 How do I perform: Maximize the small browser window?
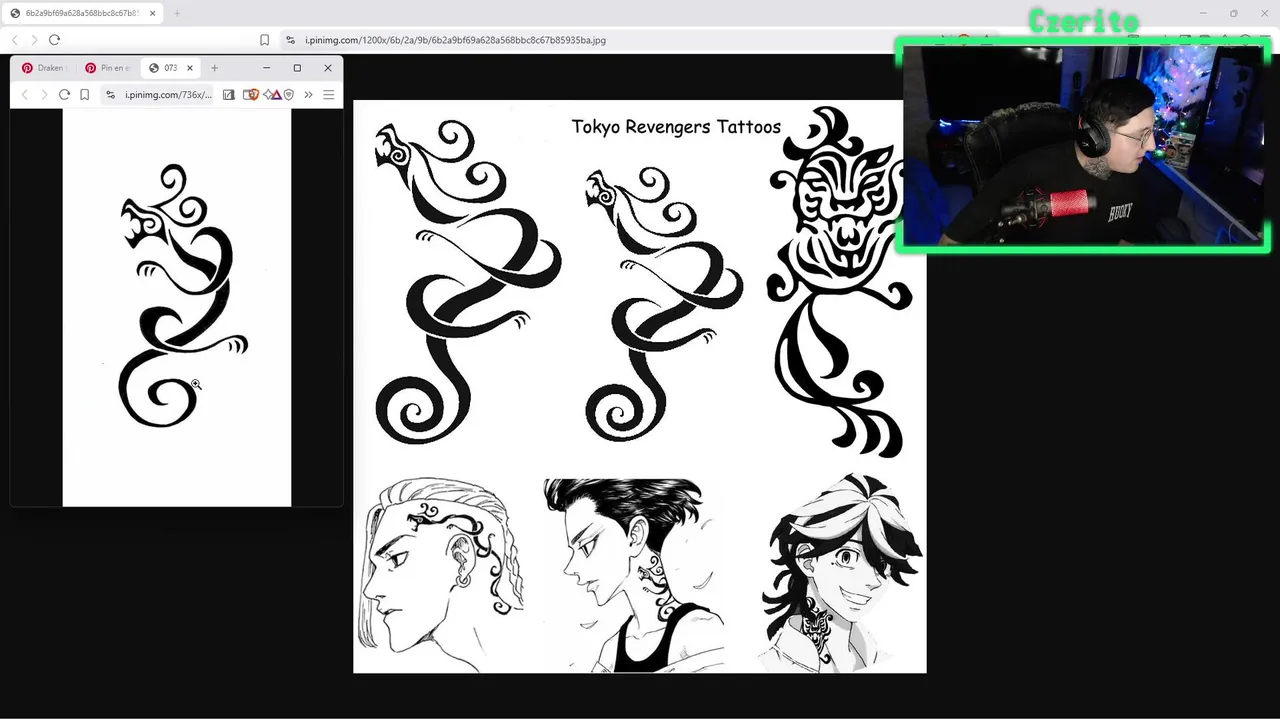pyautogui.click(x=297, y=68)
